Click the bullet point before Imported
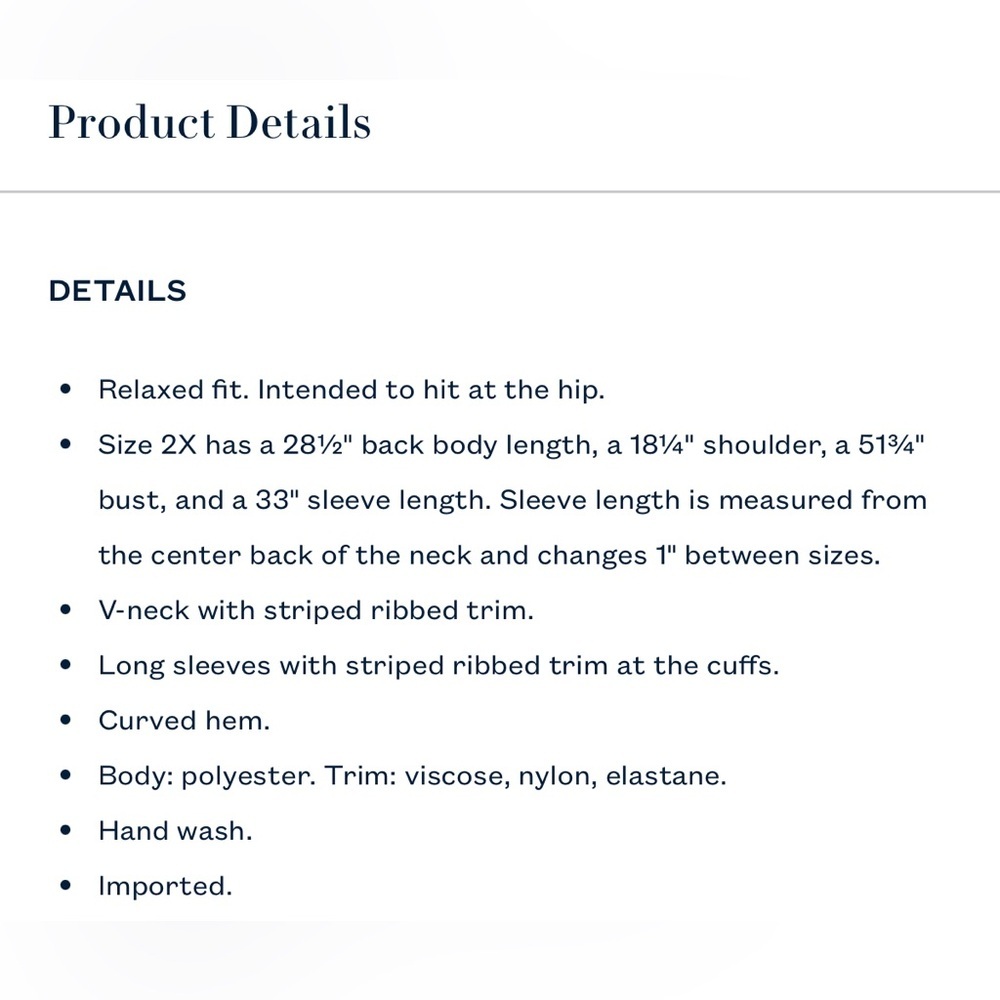This screenshot has width=1000, height=1000. 65,886
